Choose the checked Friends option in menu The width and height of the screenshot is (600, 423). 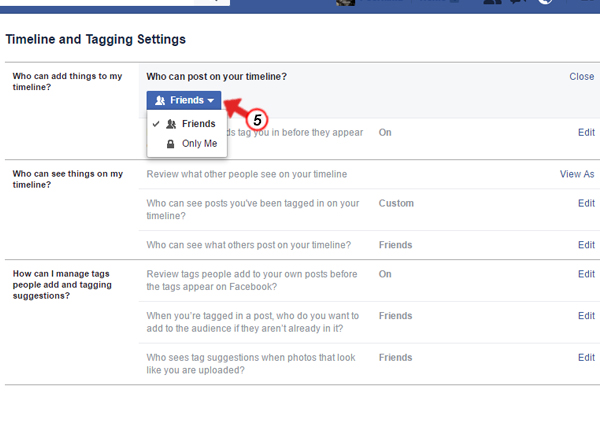tap(197, 124)
